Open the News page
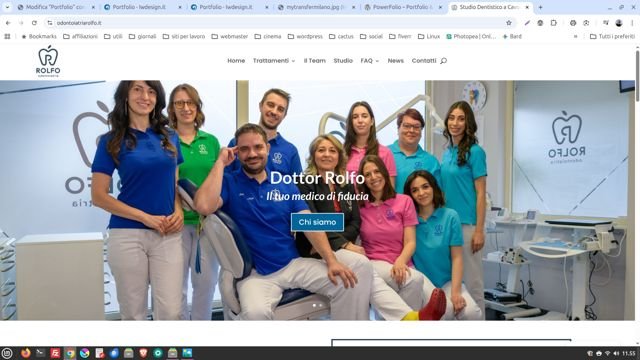Image resolution: width=640 pixels, height=360 pixels. pyautogui.click(x=396, y=61)
